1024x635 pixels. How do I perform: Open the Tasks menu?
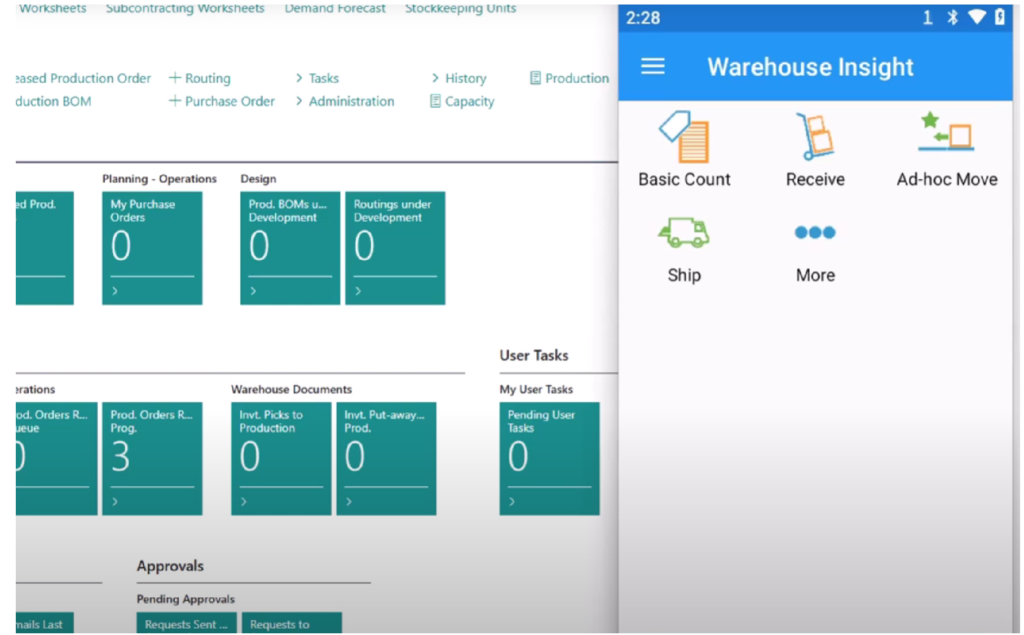323,78
